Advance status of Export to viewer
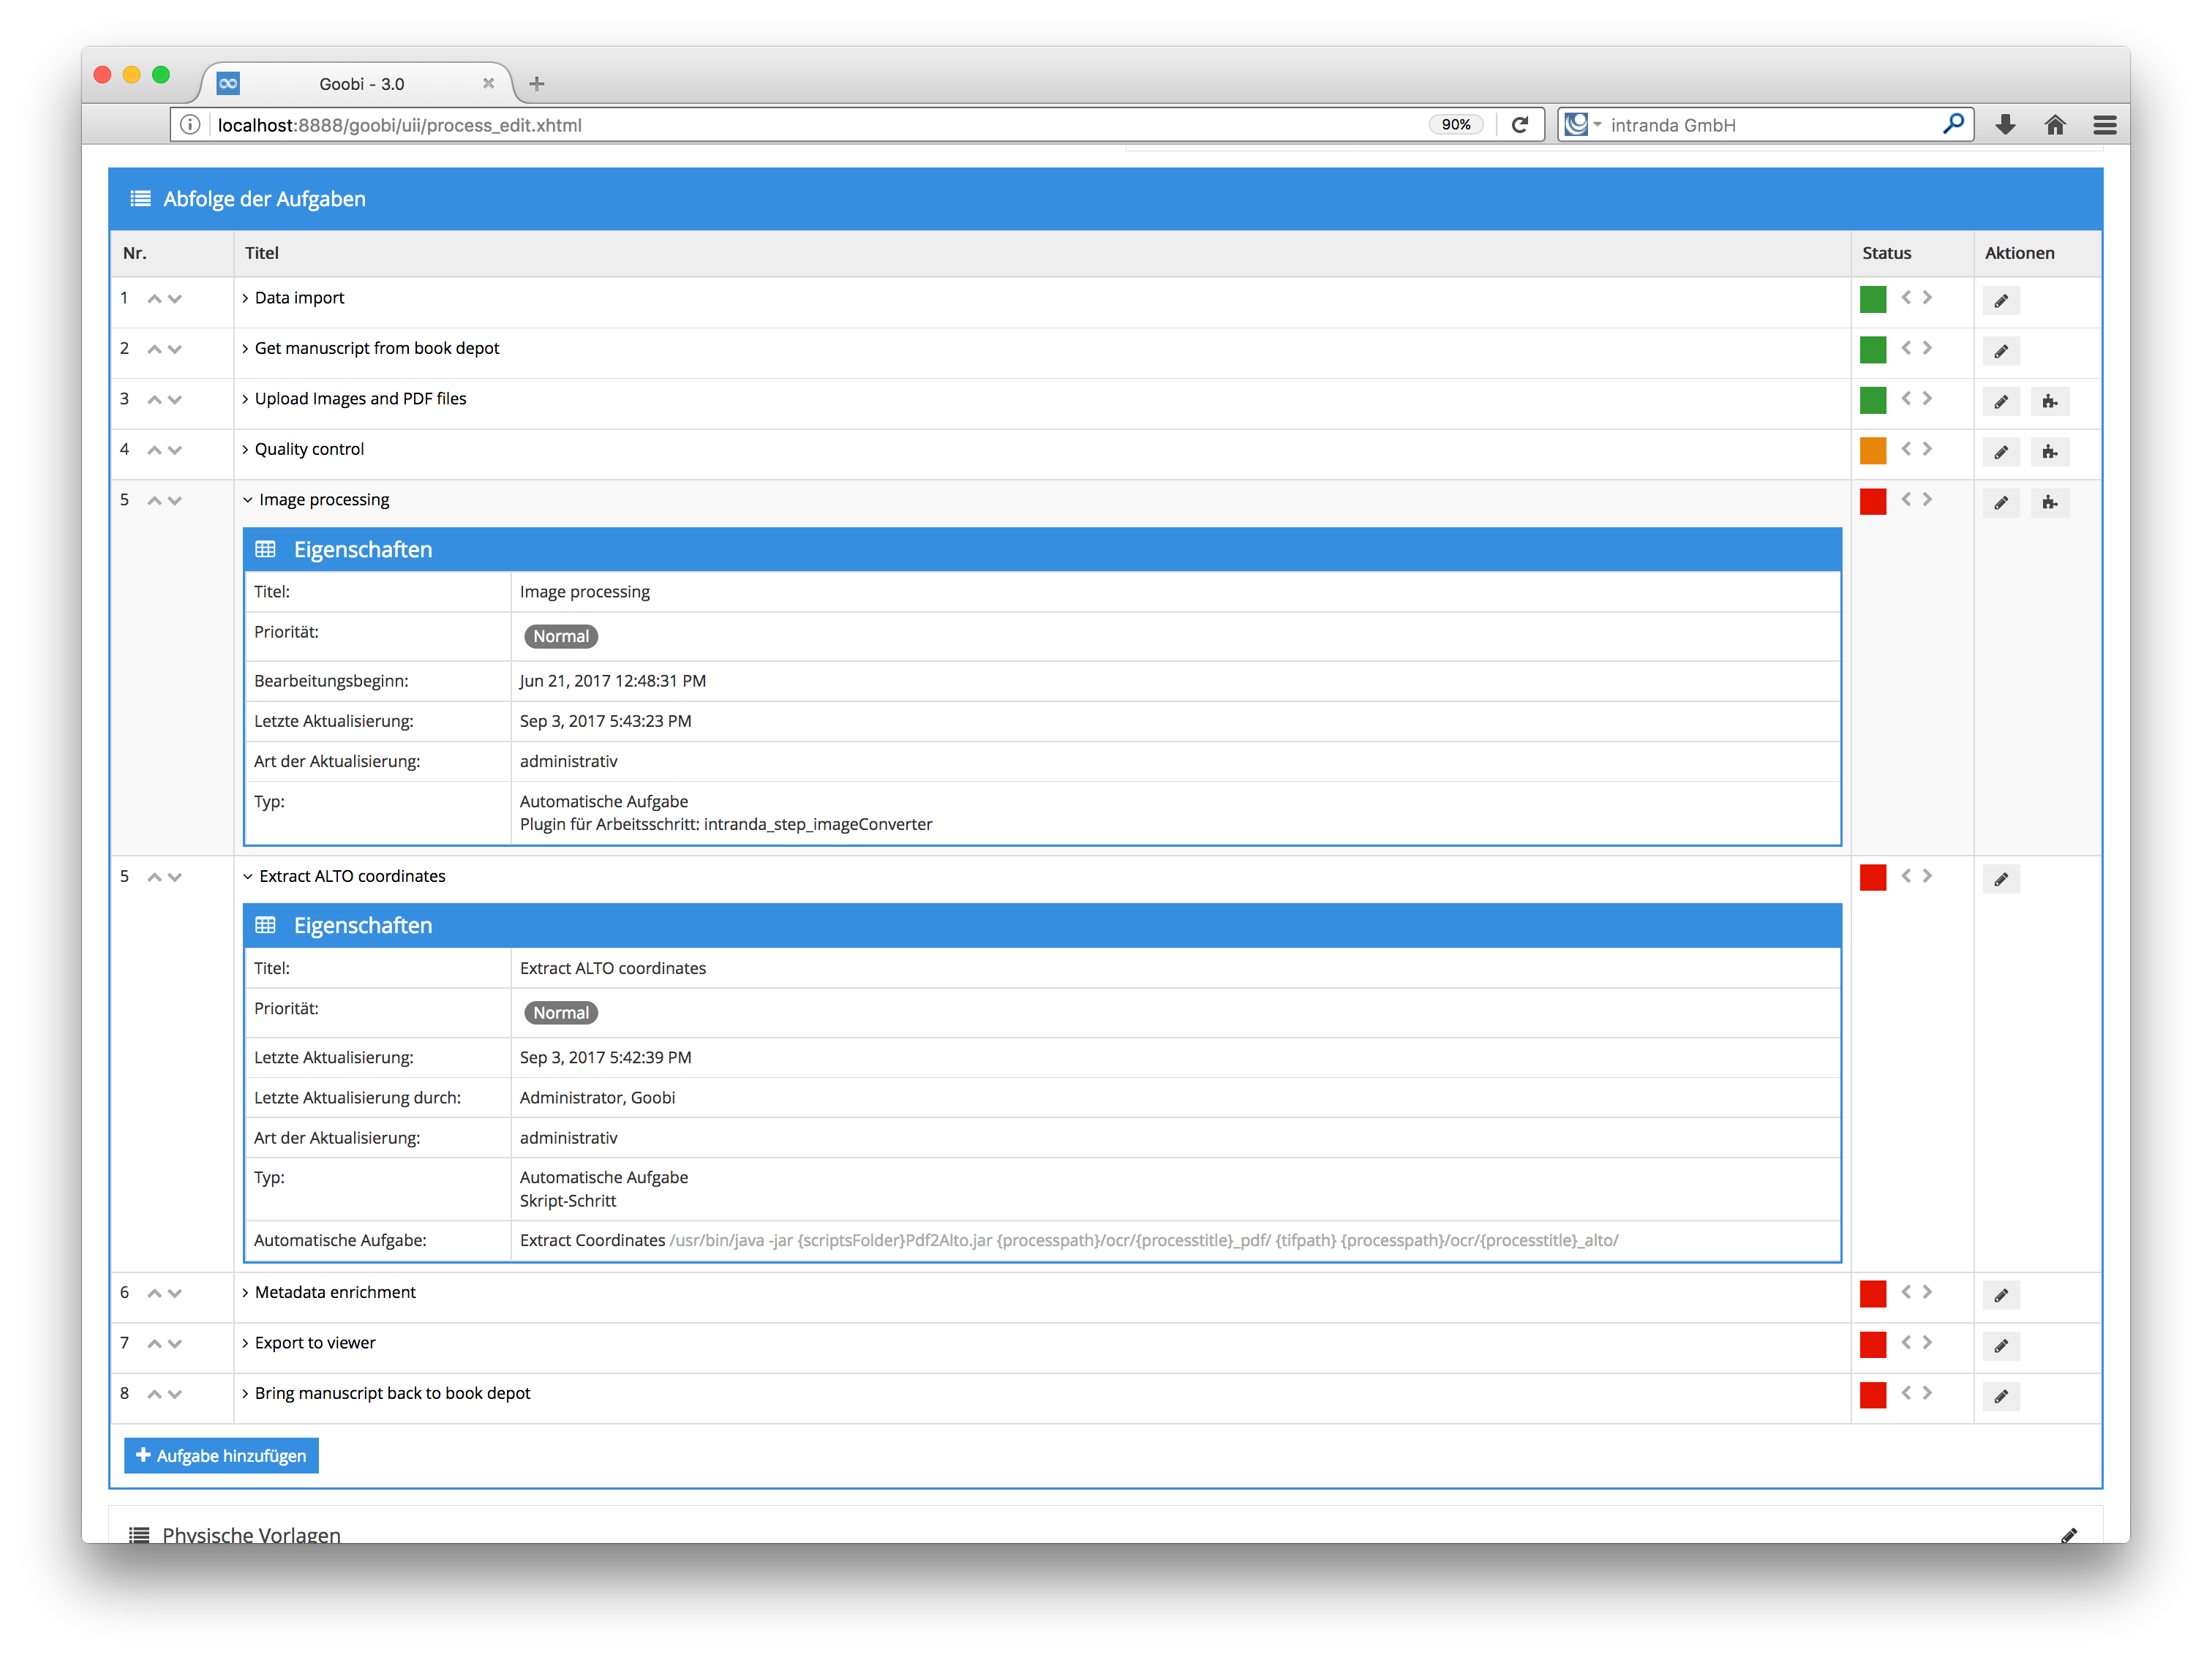The image size is (2212, 1660). click(x=1927, y=1342)
